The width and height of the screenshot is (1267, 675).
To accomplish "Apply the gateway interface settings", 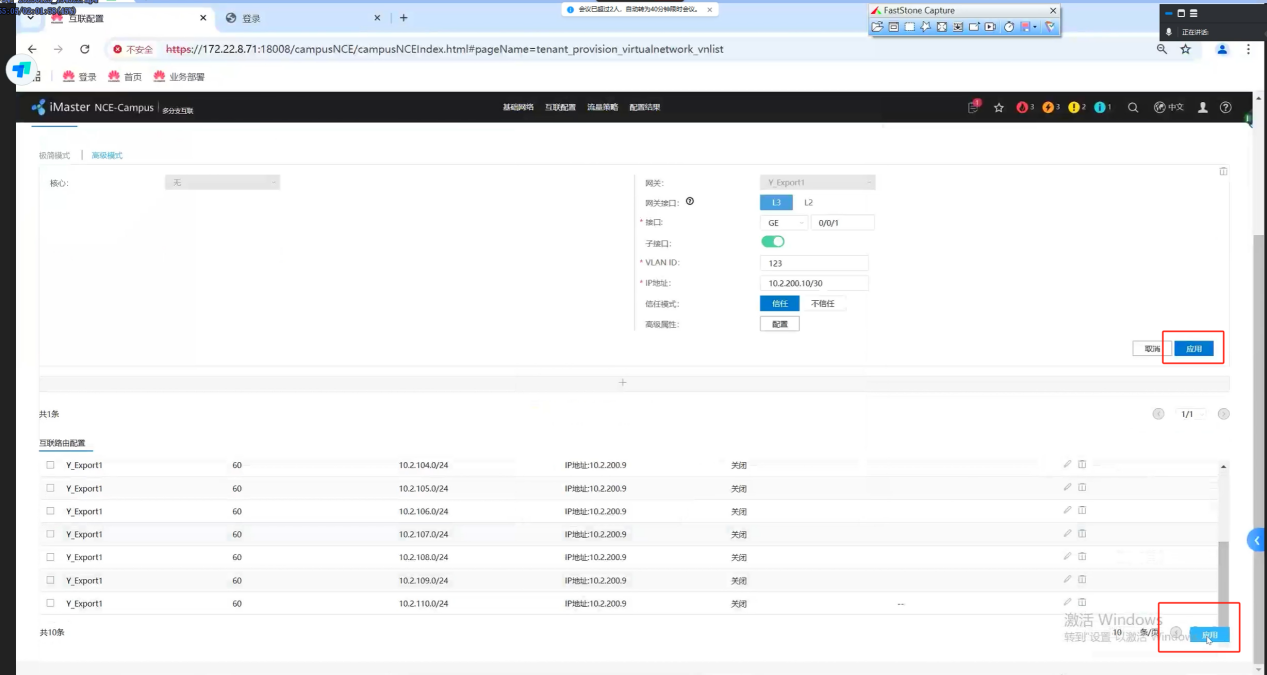I will coord(1194,349).
